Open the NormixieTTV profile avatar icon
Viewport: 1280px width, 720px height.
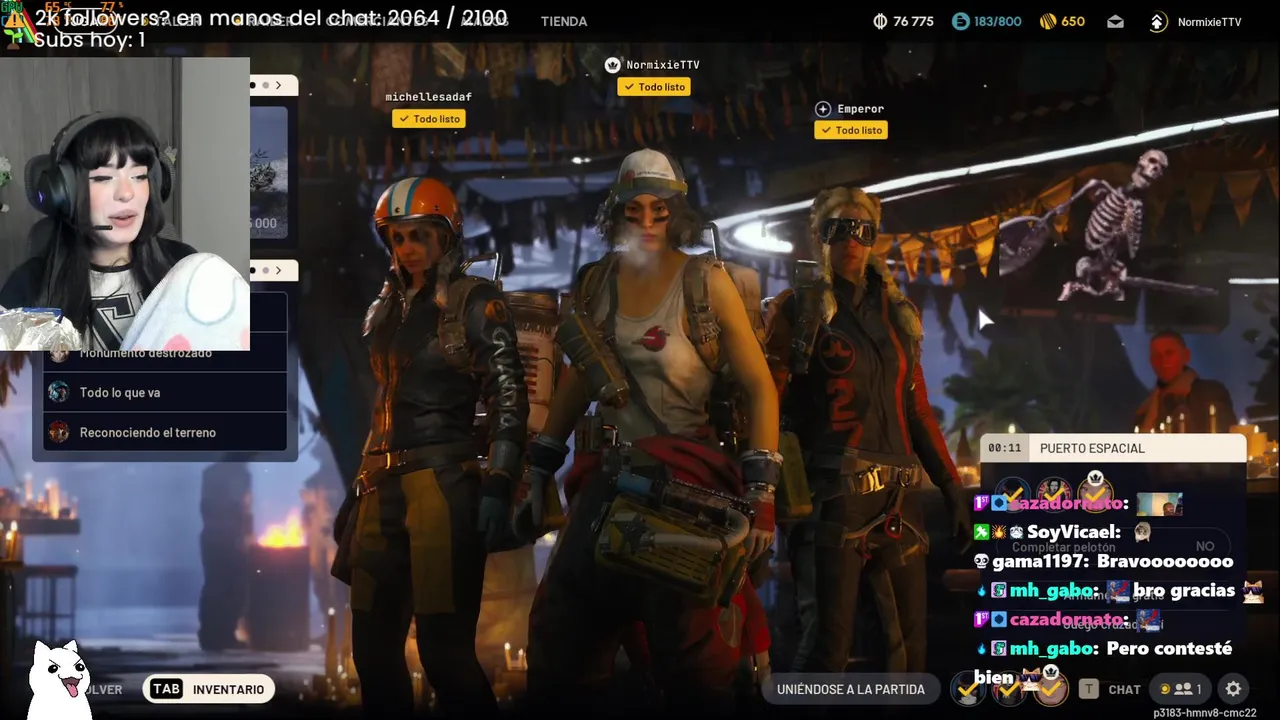1158,21
